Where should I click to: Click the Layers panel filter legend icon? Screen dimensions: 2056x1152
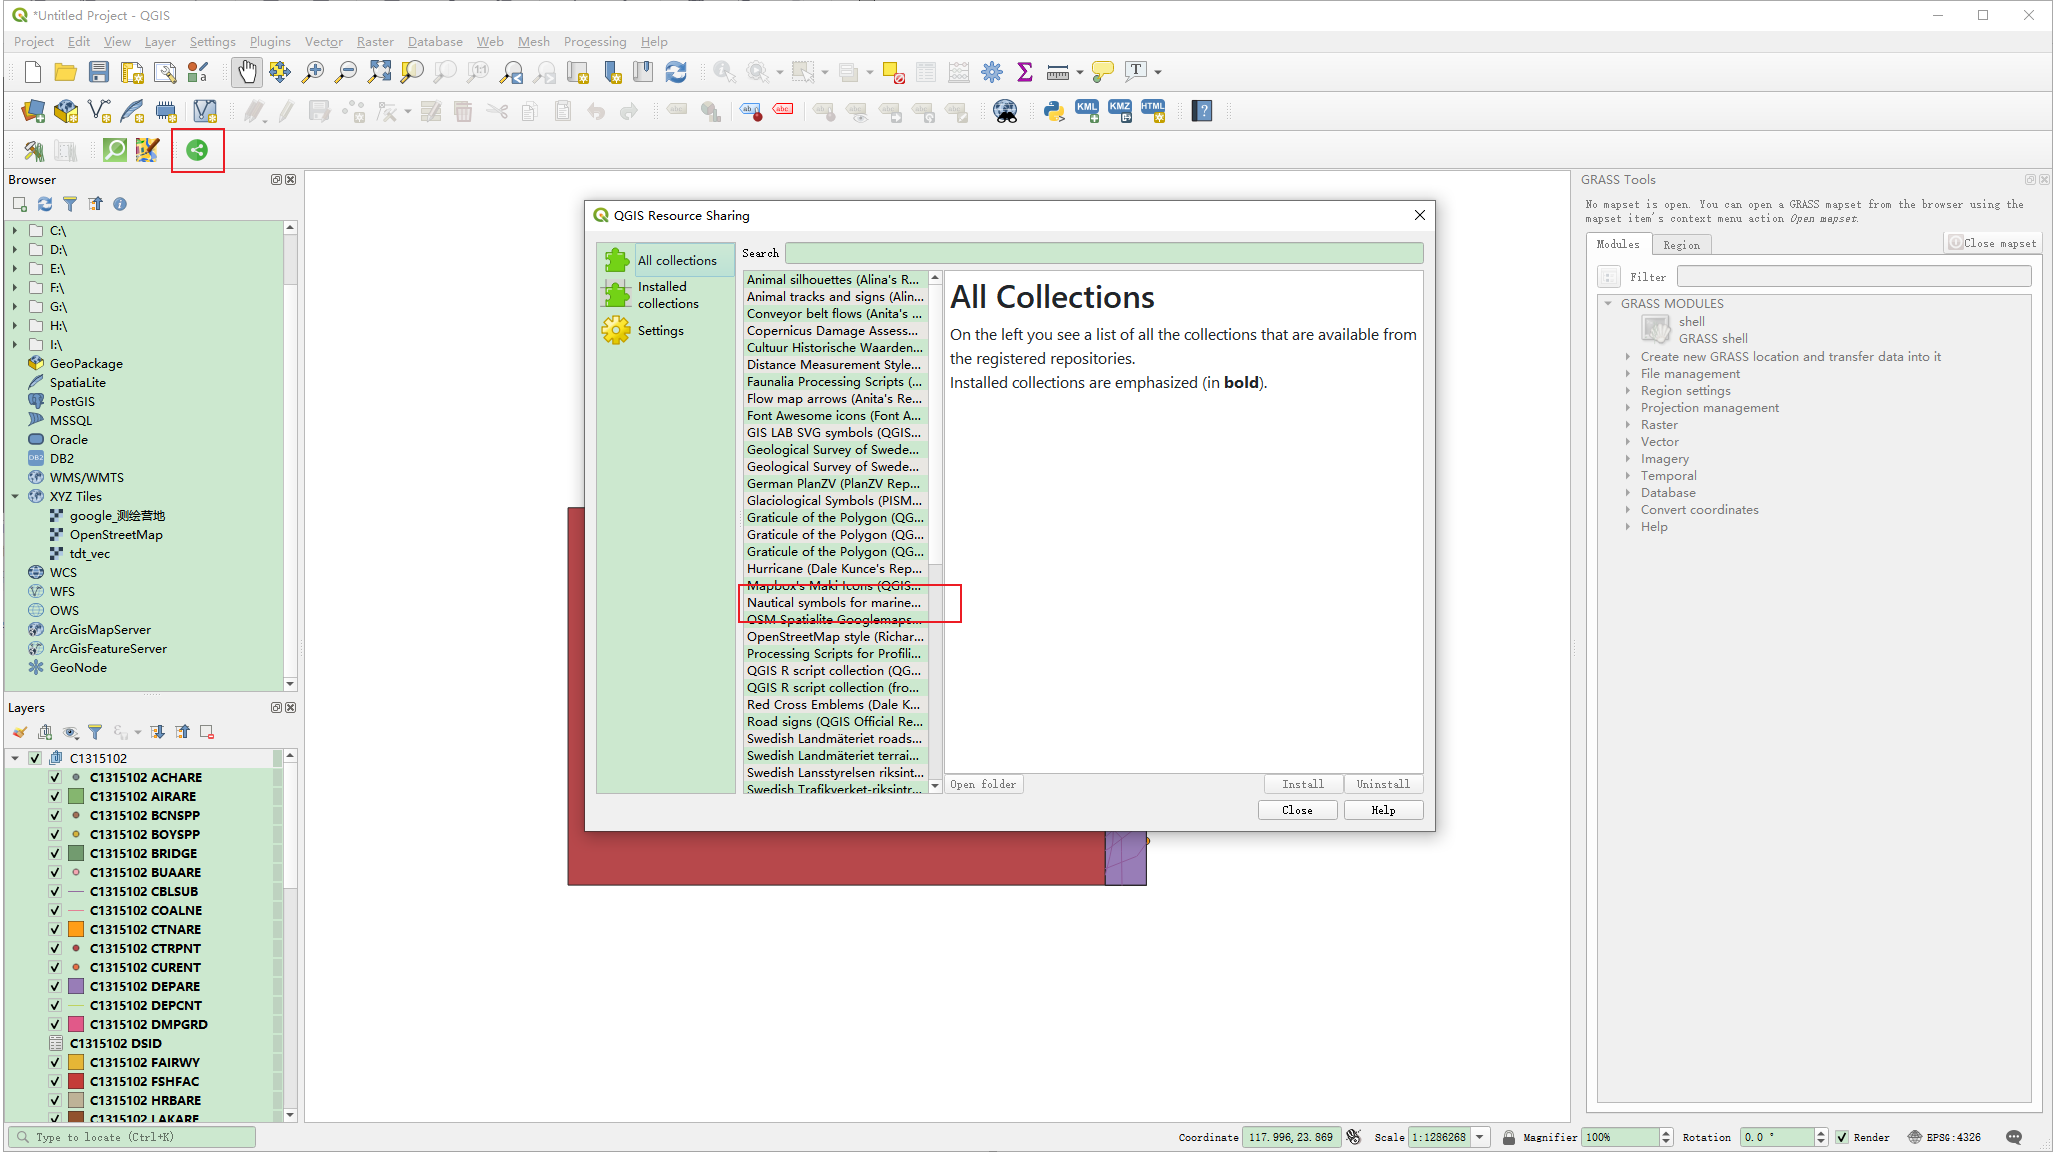coord(95,732)
